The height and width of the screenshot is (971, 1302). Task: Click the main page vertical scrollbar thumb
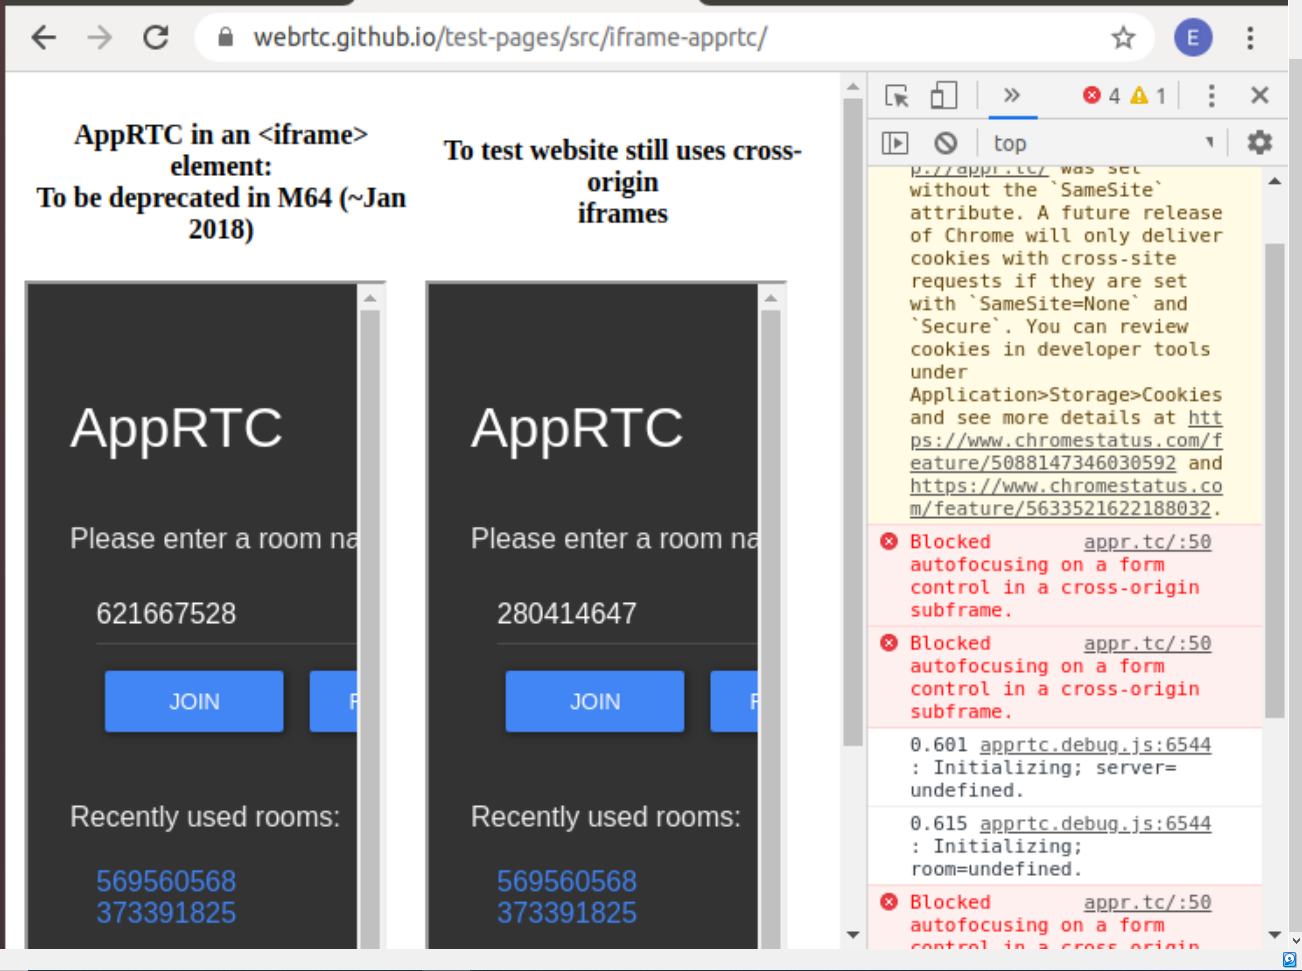coord(852,422)
